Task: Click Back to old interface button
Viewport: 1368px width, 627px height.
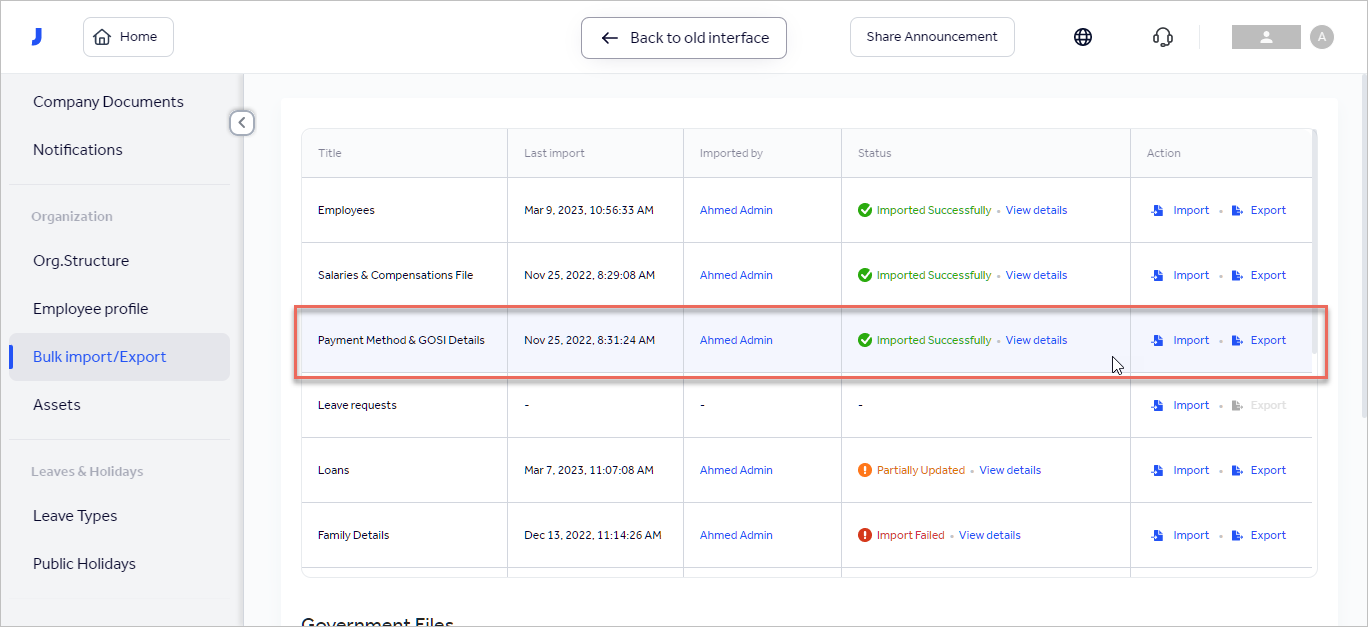Action: pyautogui.click(x=683, y=37)
